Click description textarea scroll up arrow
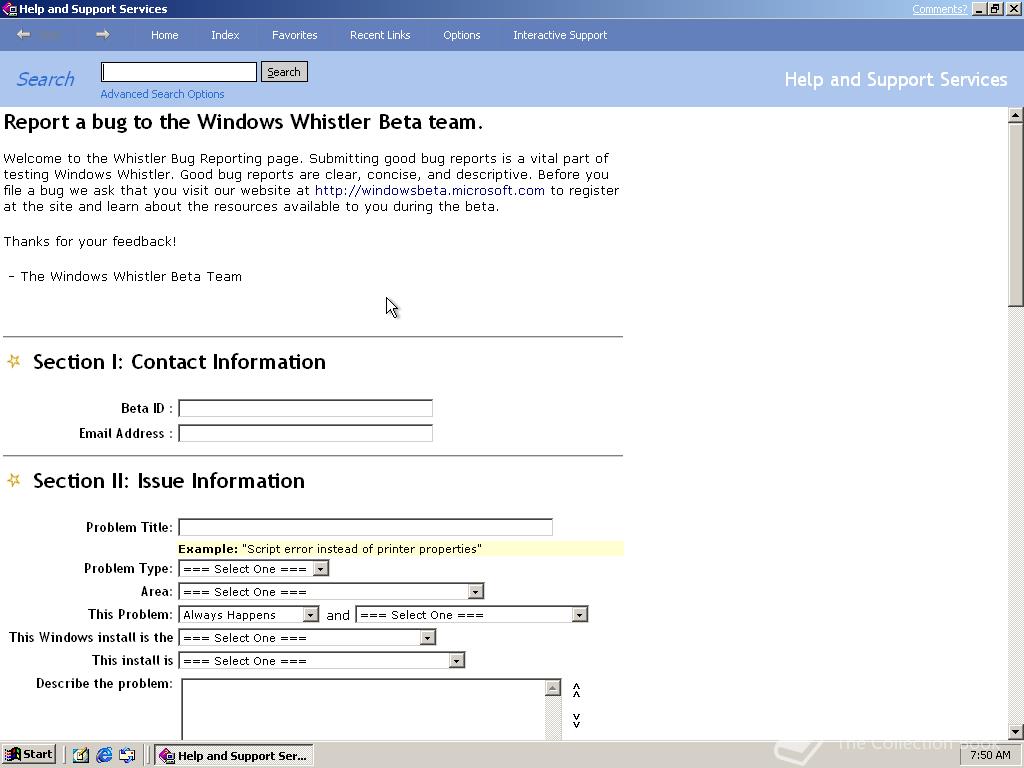The image size is (1024, 768). tap(552, 688)
